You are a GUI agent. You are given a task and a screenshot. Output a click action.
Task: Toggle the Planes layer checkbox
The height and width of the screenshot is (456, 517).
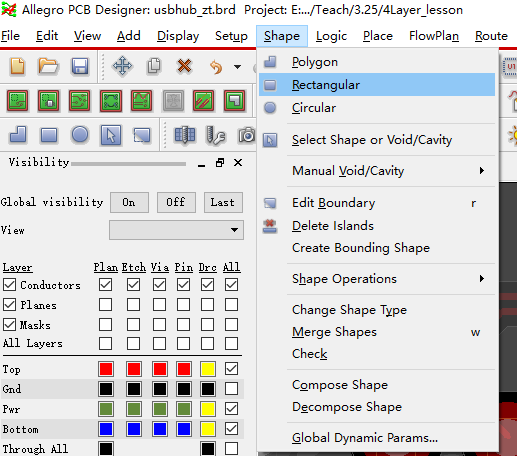click(x=9, y=305)
